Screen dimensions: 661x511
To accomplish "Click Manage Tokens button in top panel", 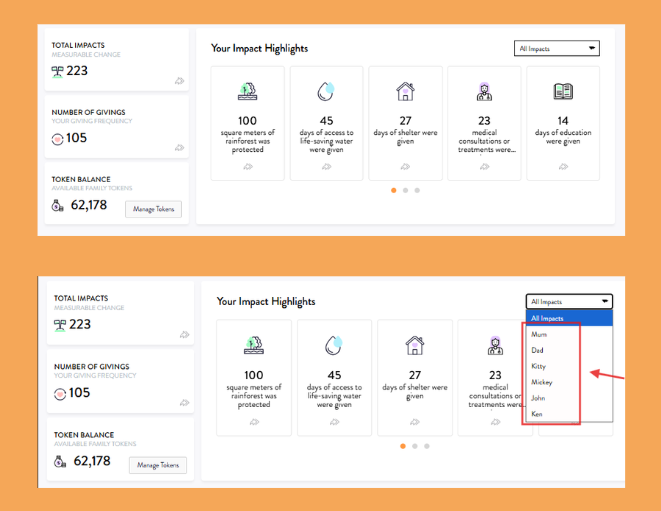I will [153, 209].
